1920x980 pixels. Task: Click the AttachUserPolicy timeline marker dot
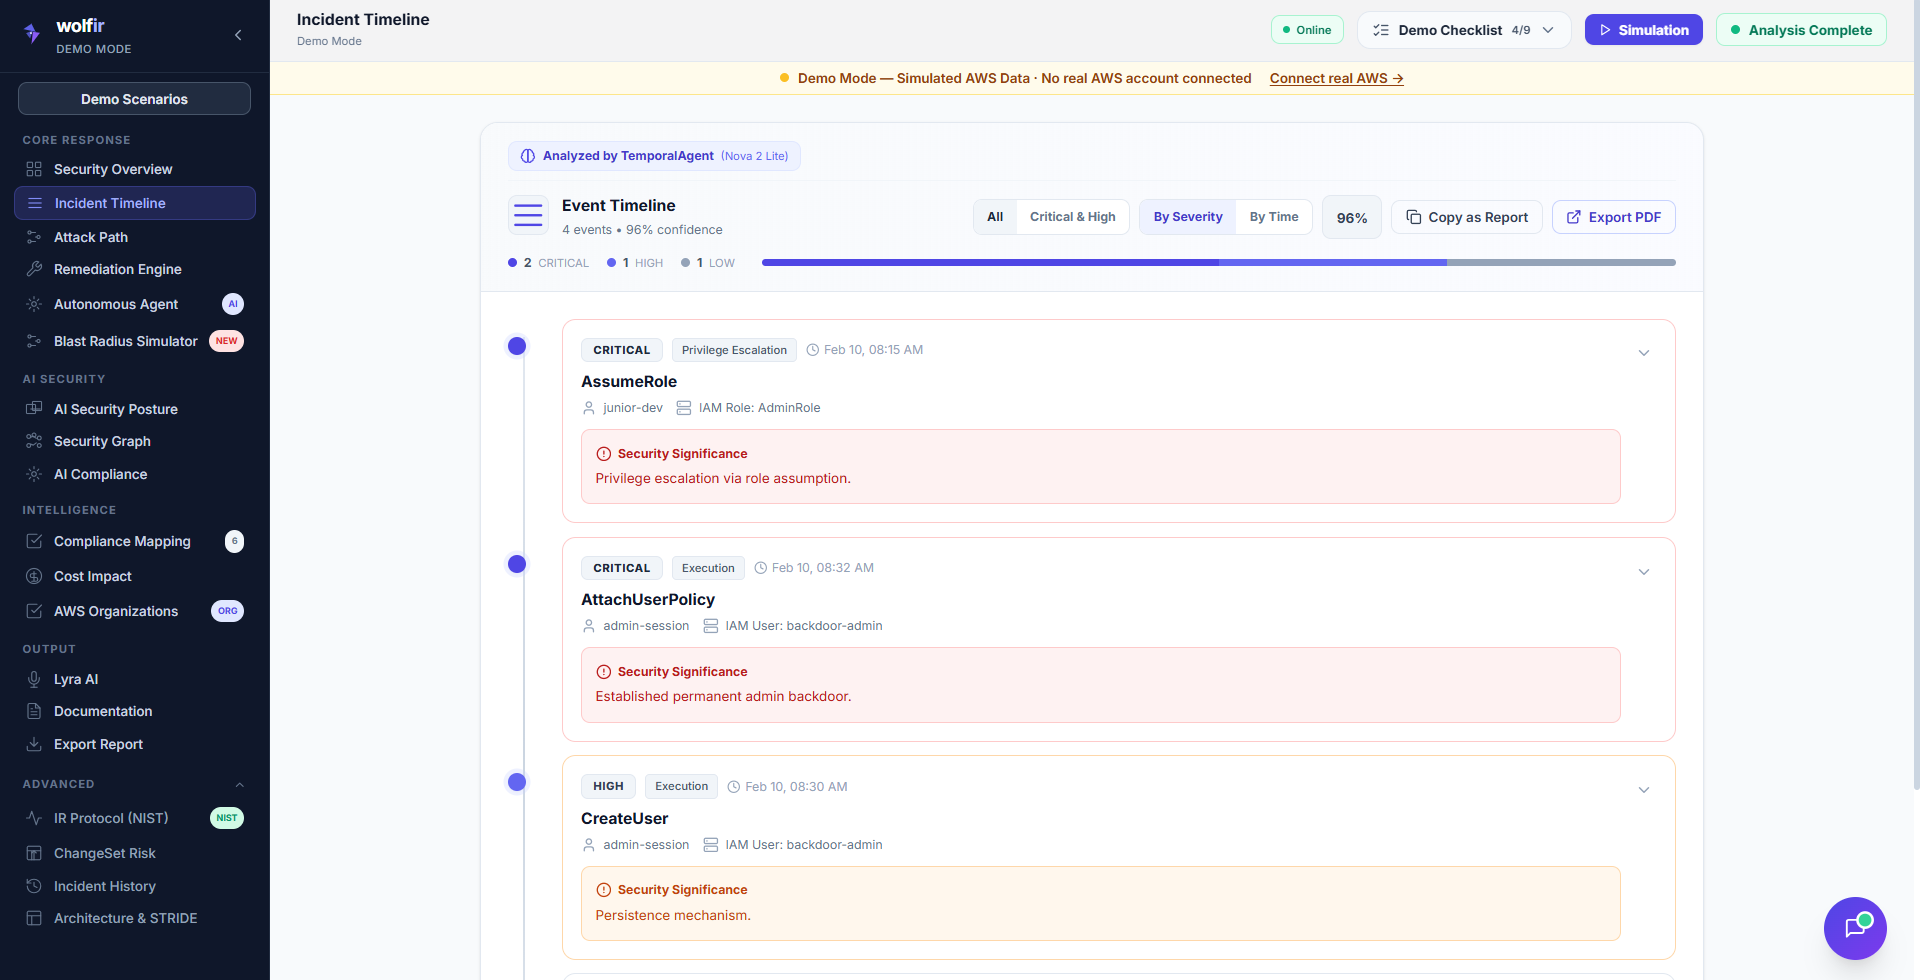517,564
